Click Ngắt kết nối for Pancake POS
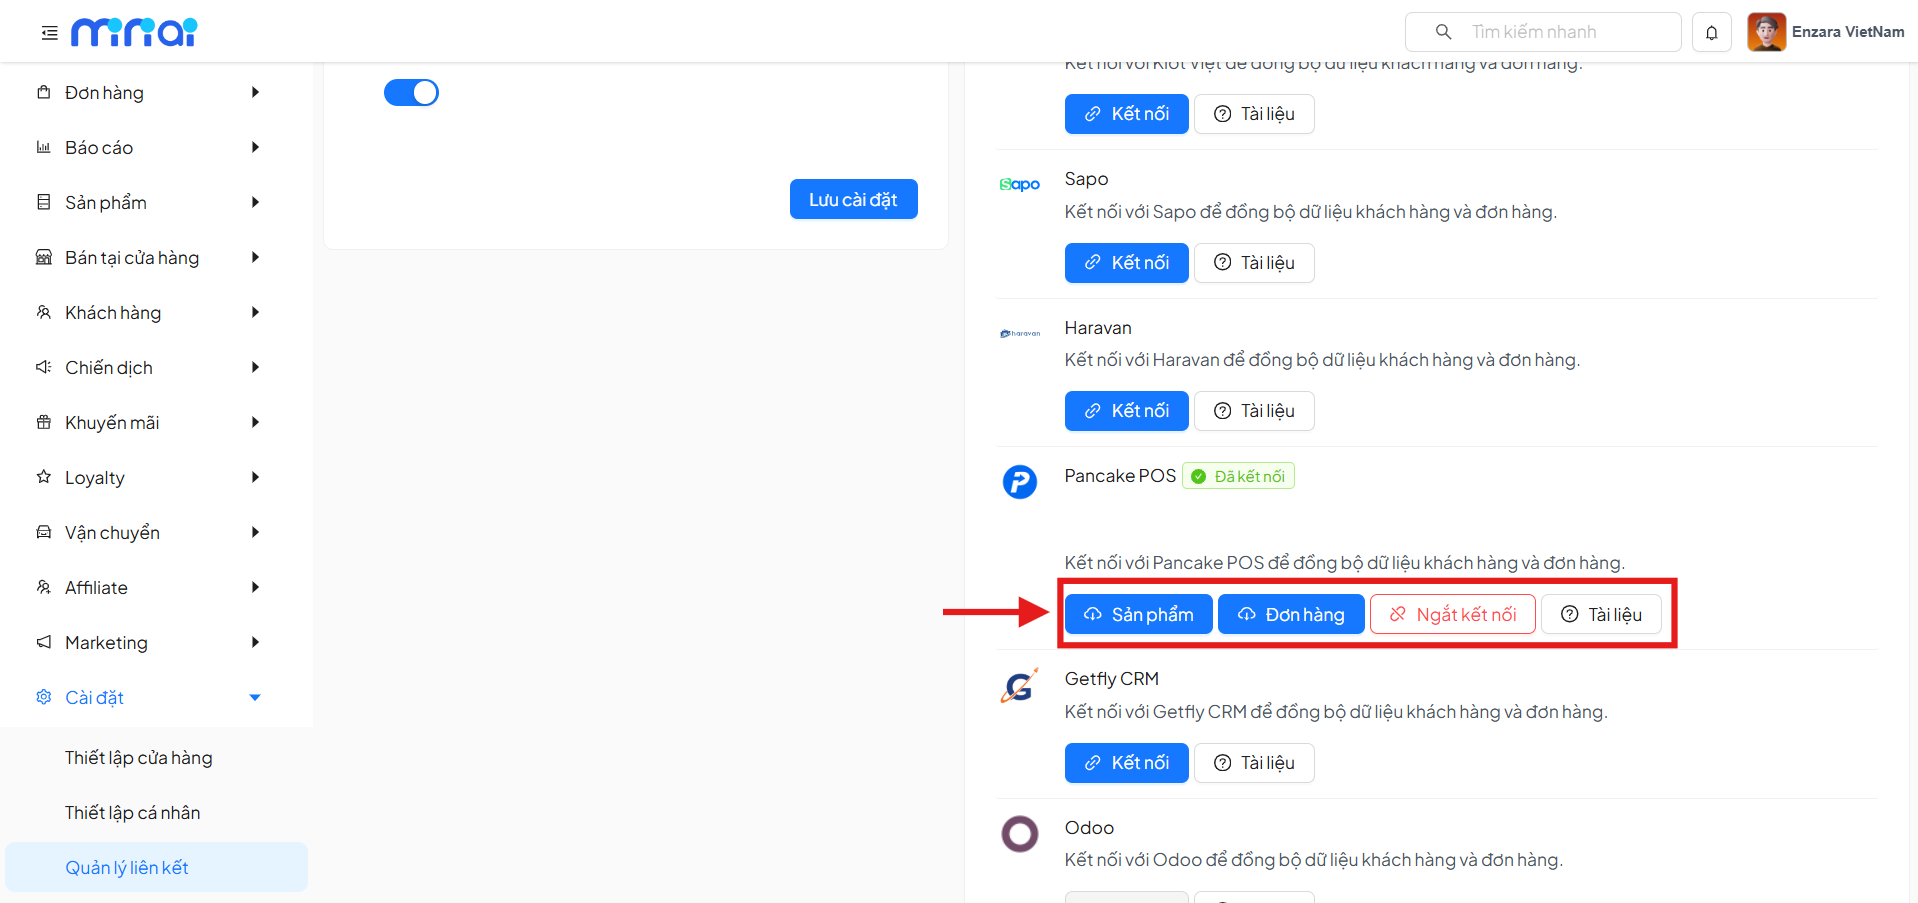The image size is (1918, 903). (1452, 613)
